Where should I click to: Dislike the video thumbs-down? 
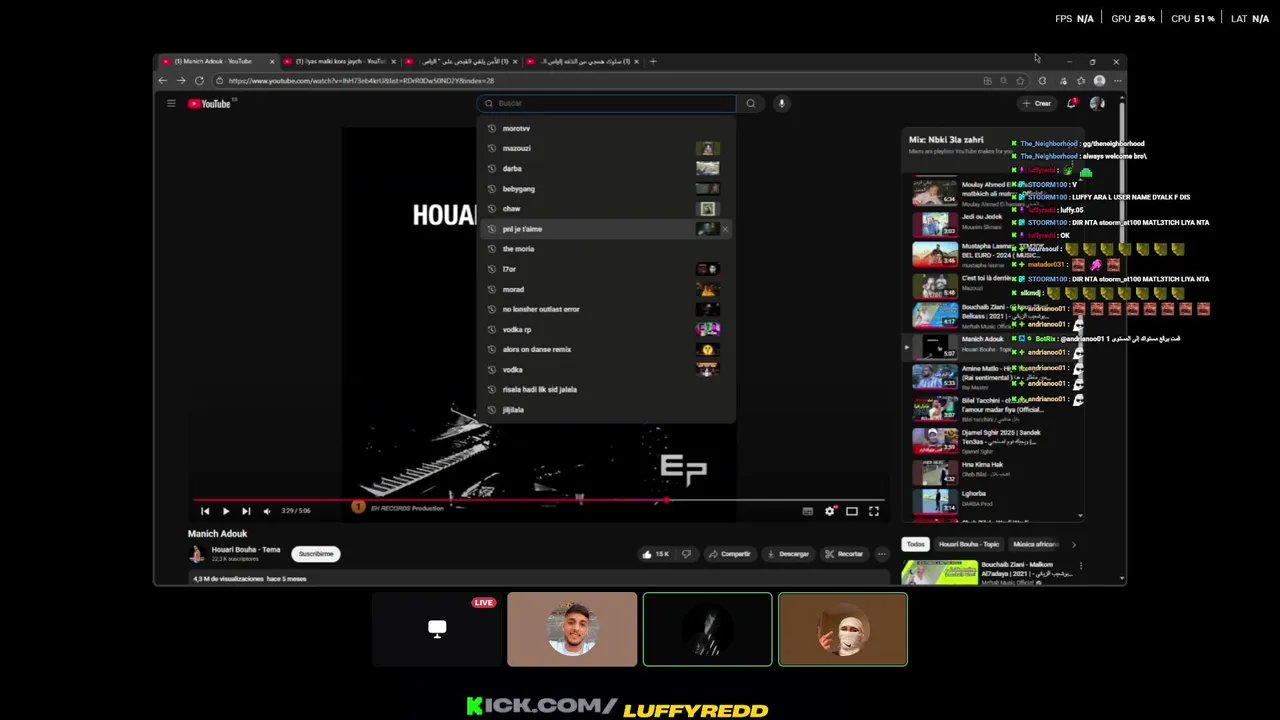(686, 553)
